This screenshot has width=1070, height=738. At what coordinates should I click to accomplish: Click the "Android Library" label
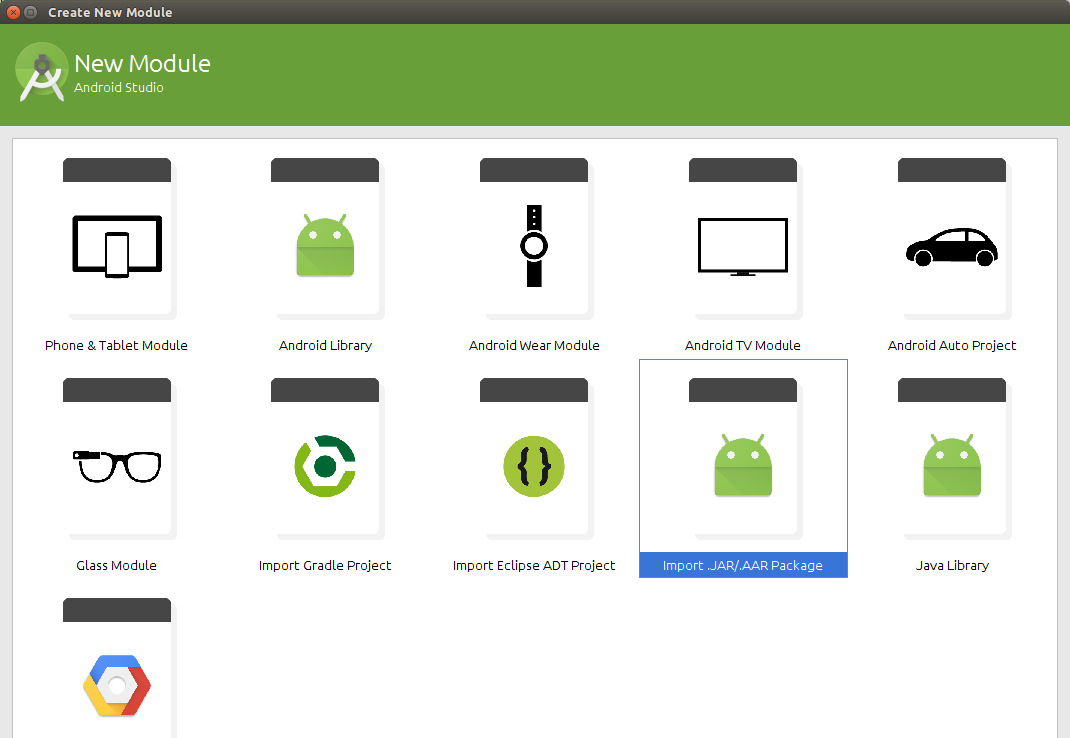[x=326, y=345]
